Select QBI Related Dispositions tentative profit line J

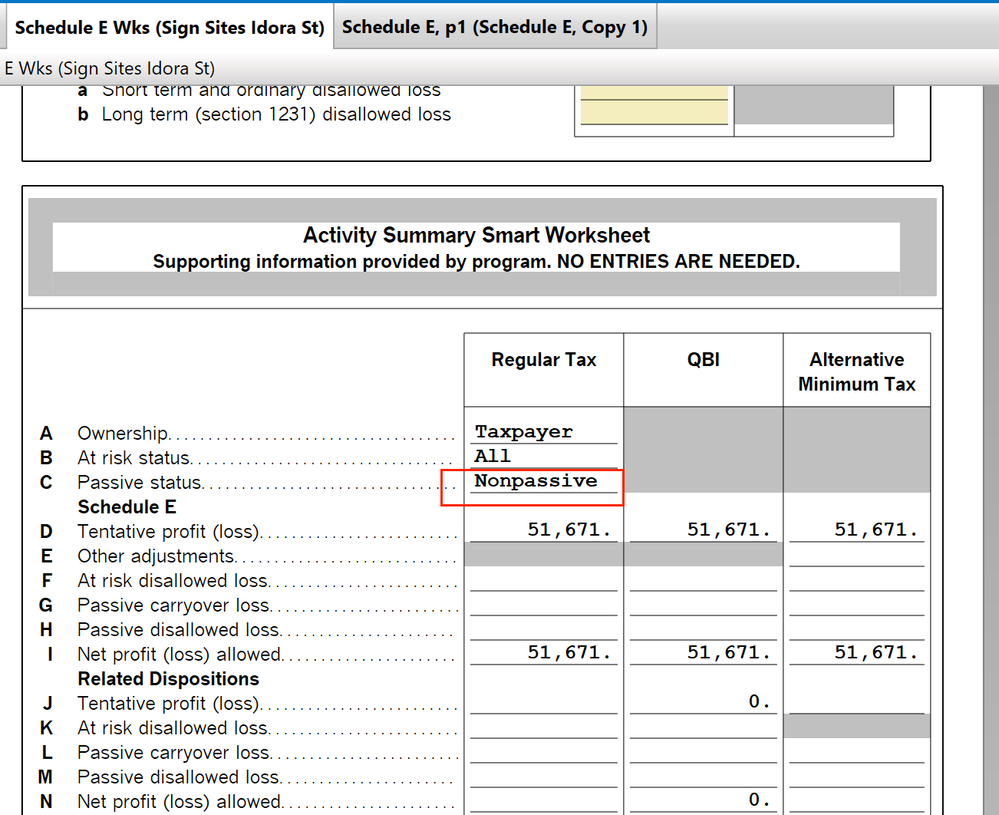[703, 702]
